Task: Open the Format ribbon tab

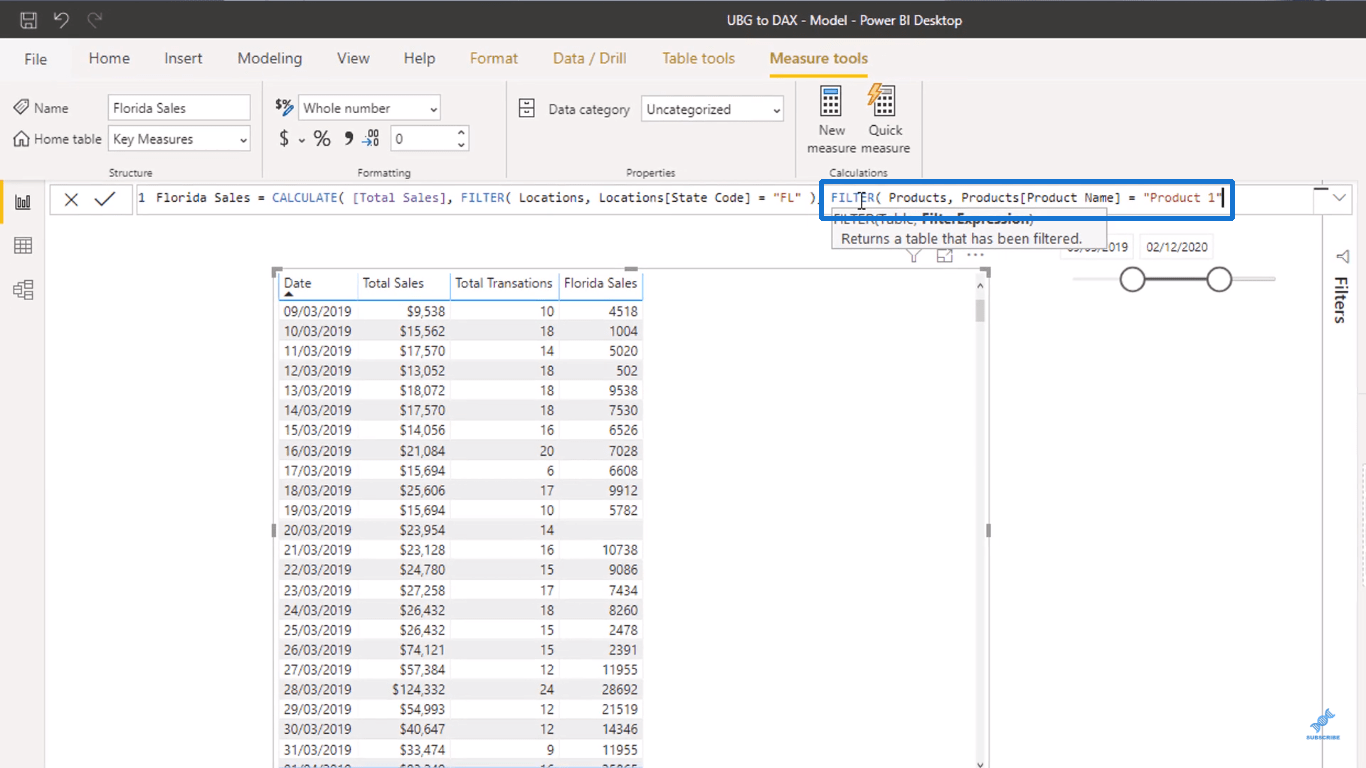Action: (494, 58)
